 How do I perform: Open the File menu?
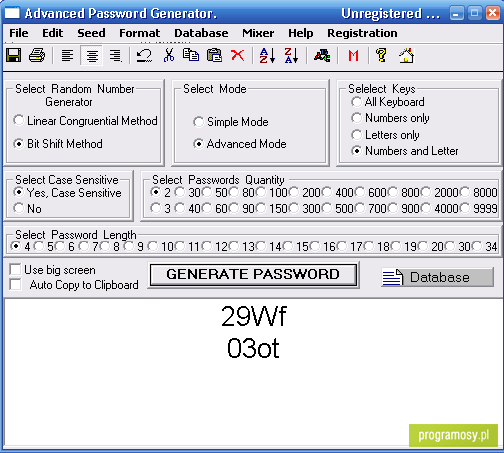tap(19, 33)
